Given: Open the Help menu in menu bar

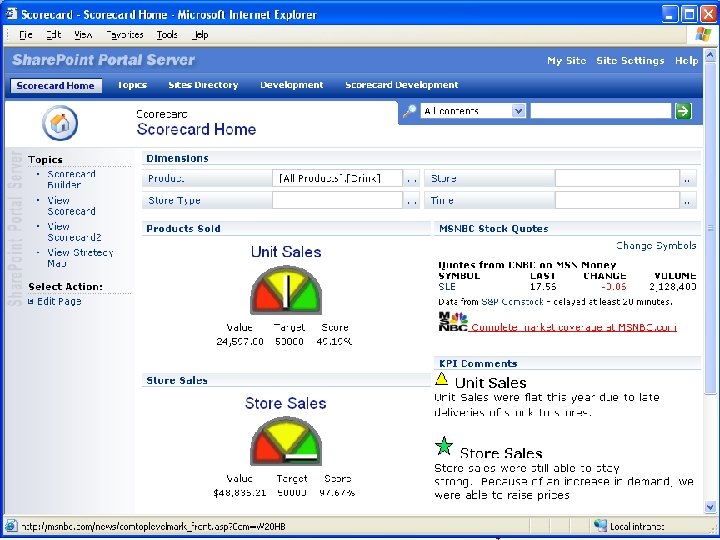Looking at the screenshot, I should (x=200, y=34).
